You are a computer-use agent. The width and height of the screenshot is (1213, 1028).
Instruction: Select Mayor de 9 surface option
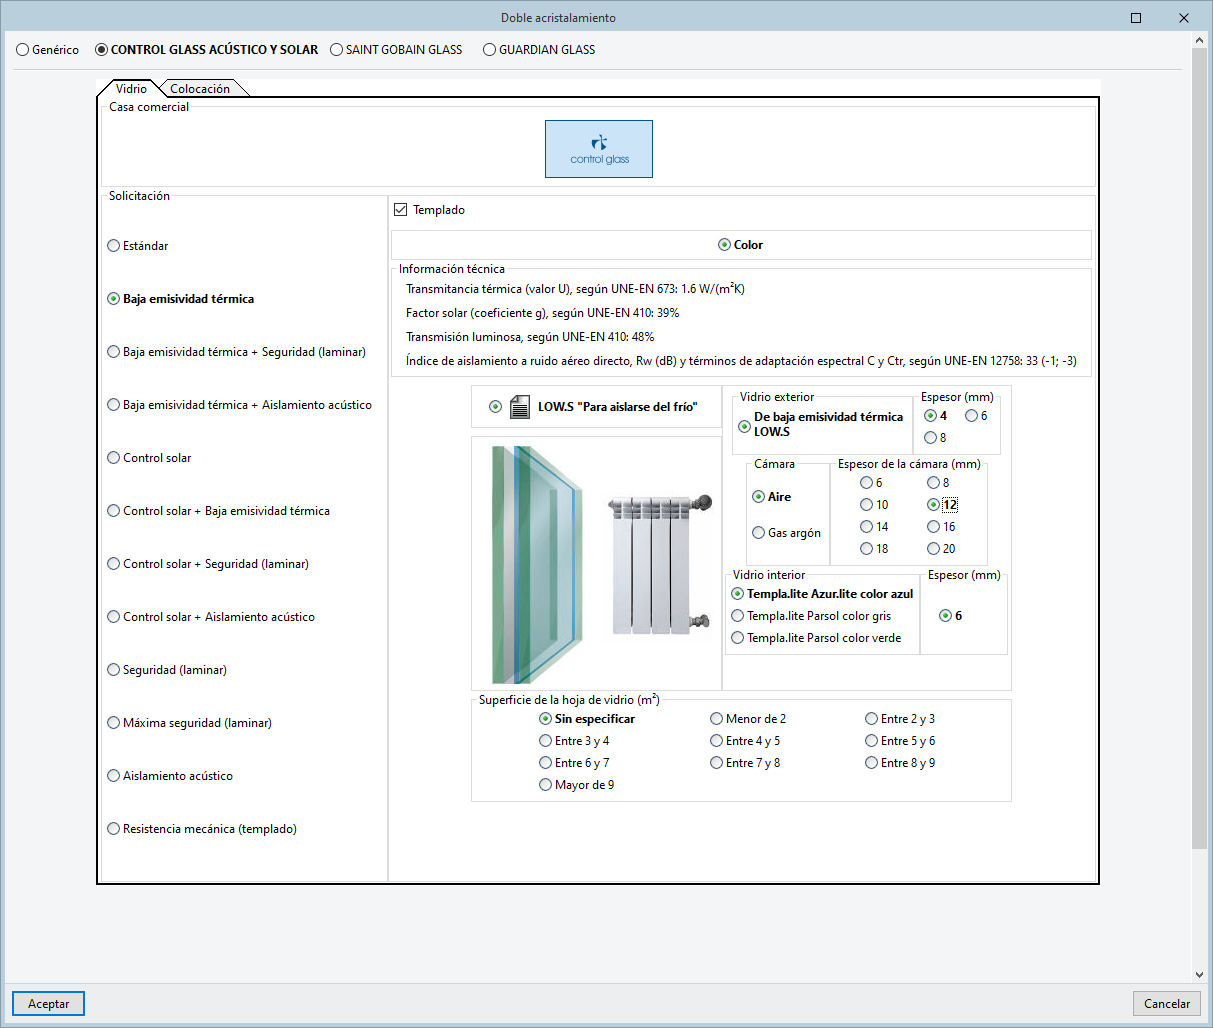point(577,785)
